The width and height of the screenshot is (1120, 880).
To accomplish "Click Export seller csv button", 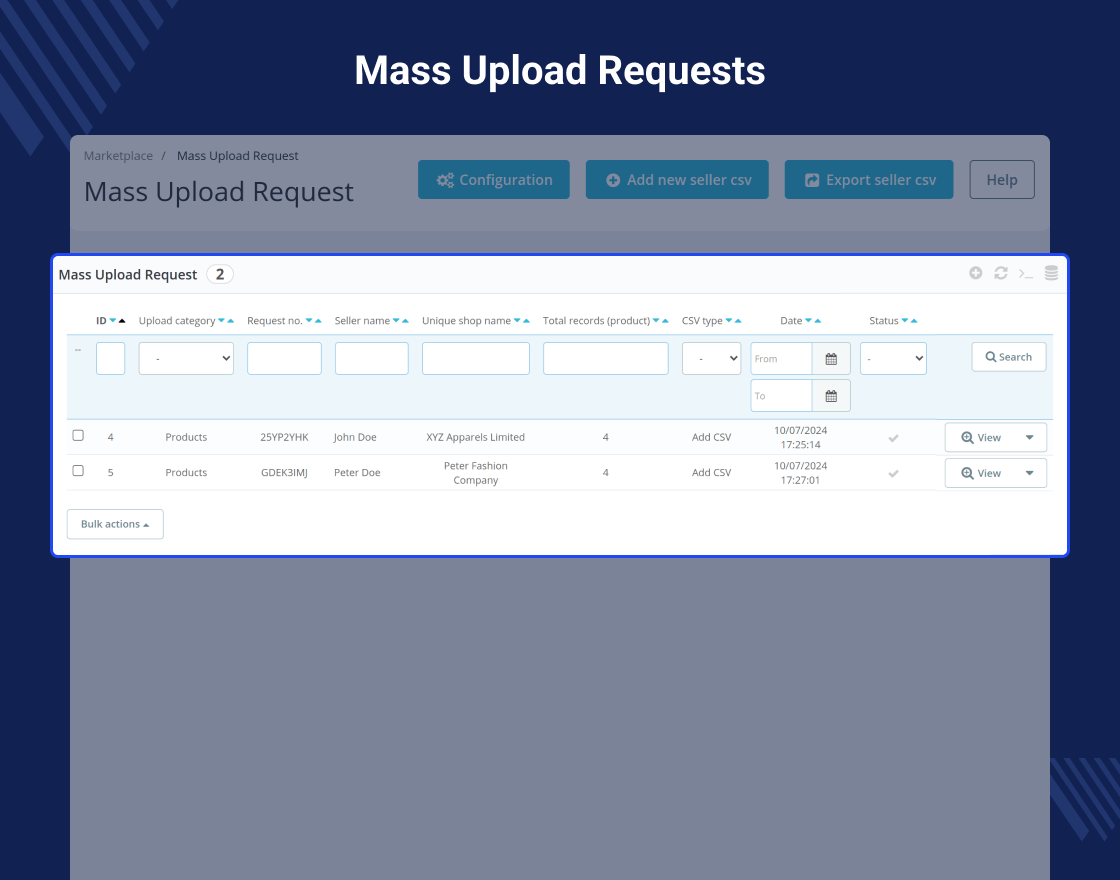I will [x=869, y=180].
